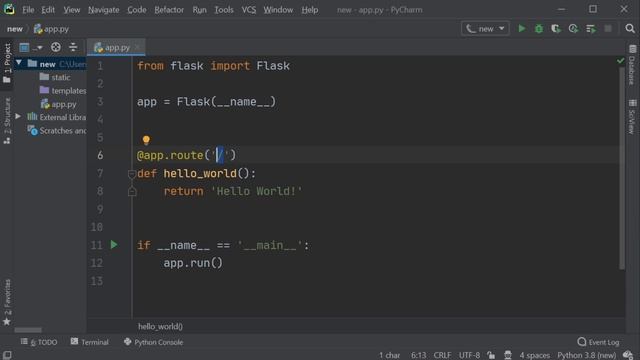Open the TODO tool window
Screen dimensions: 640x360
(39, 342)
